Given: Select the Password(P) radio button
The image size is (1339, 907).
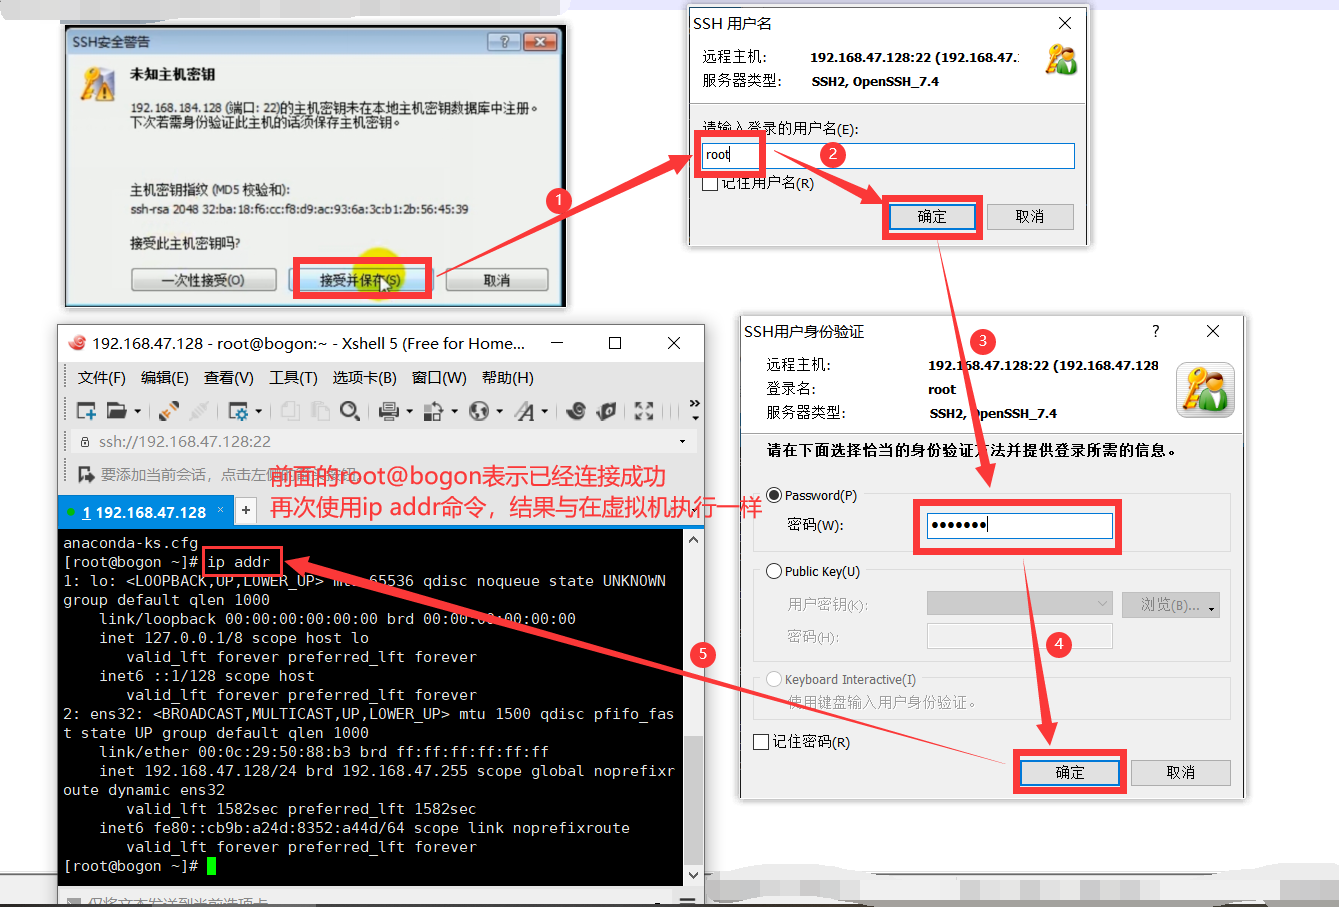Looking at the screenshot, I should (x=774, y=495).
